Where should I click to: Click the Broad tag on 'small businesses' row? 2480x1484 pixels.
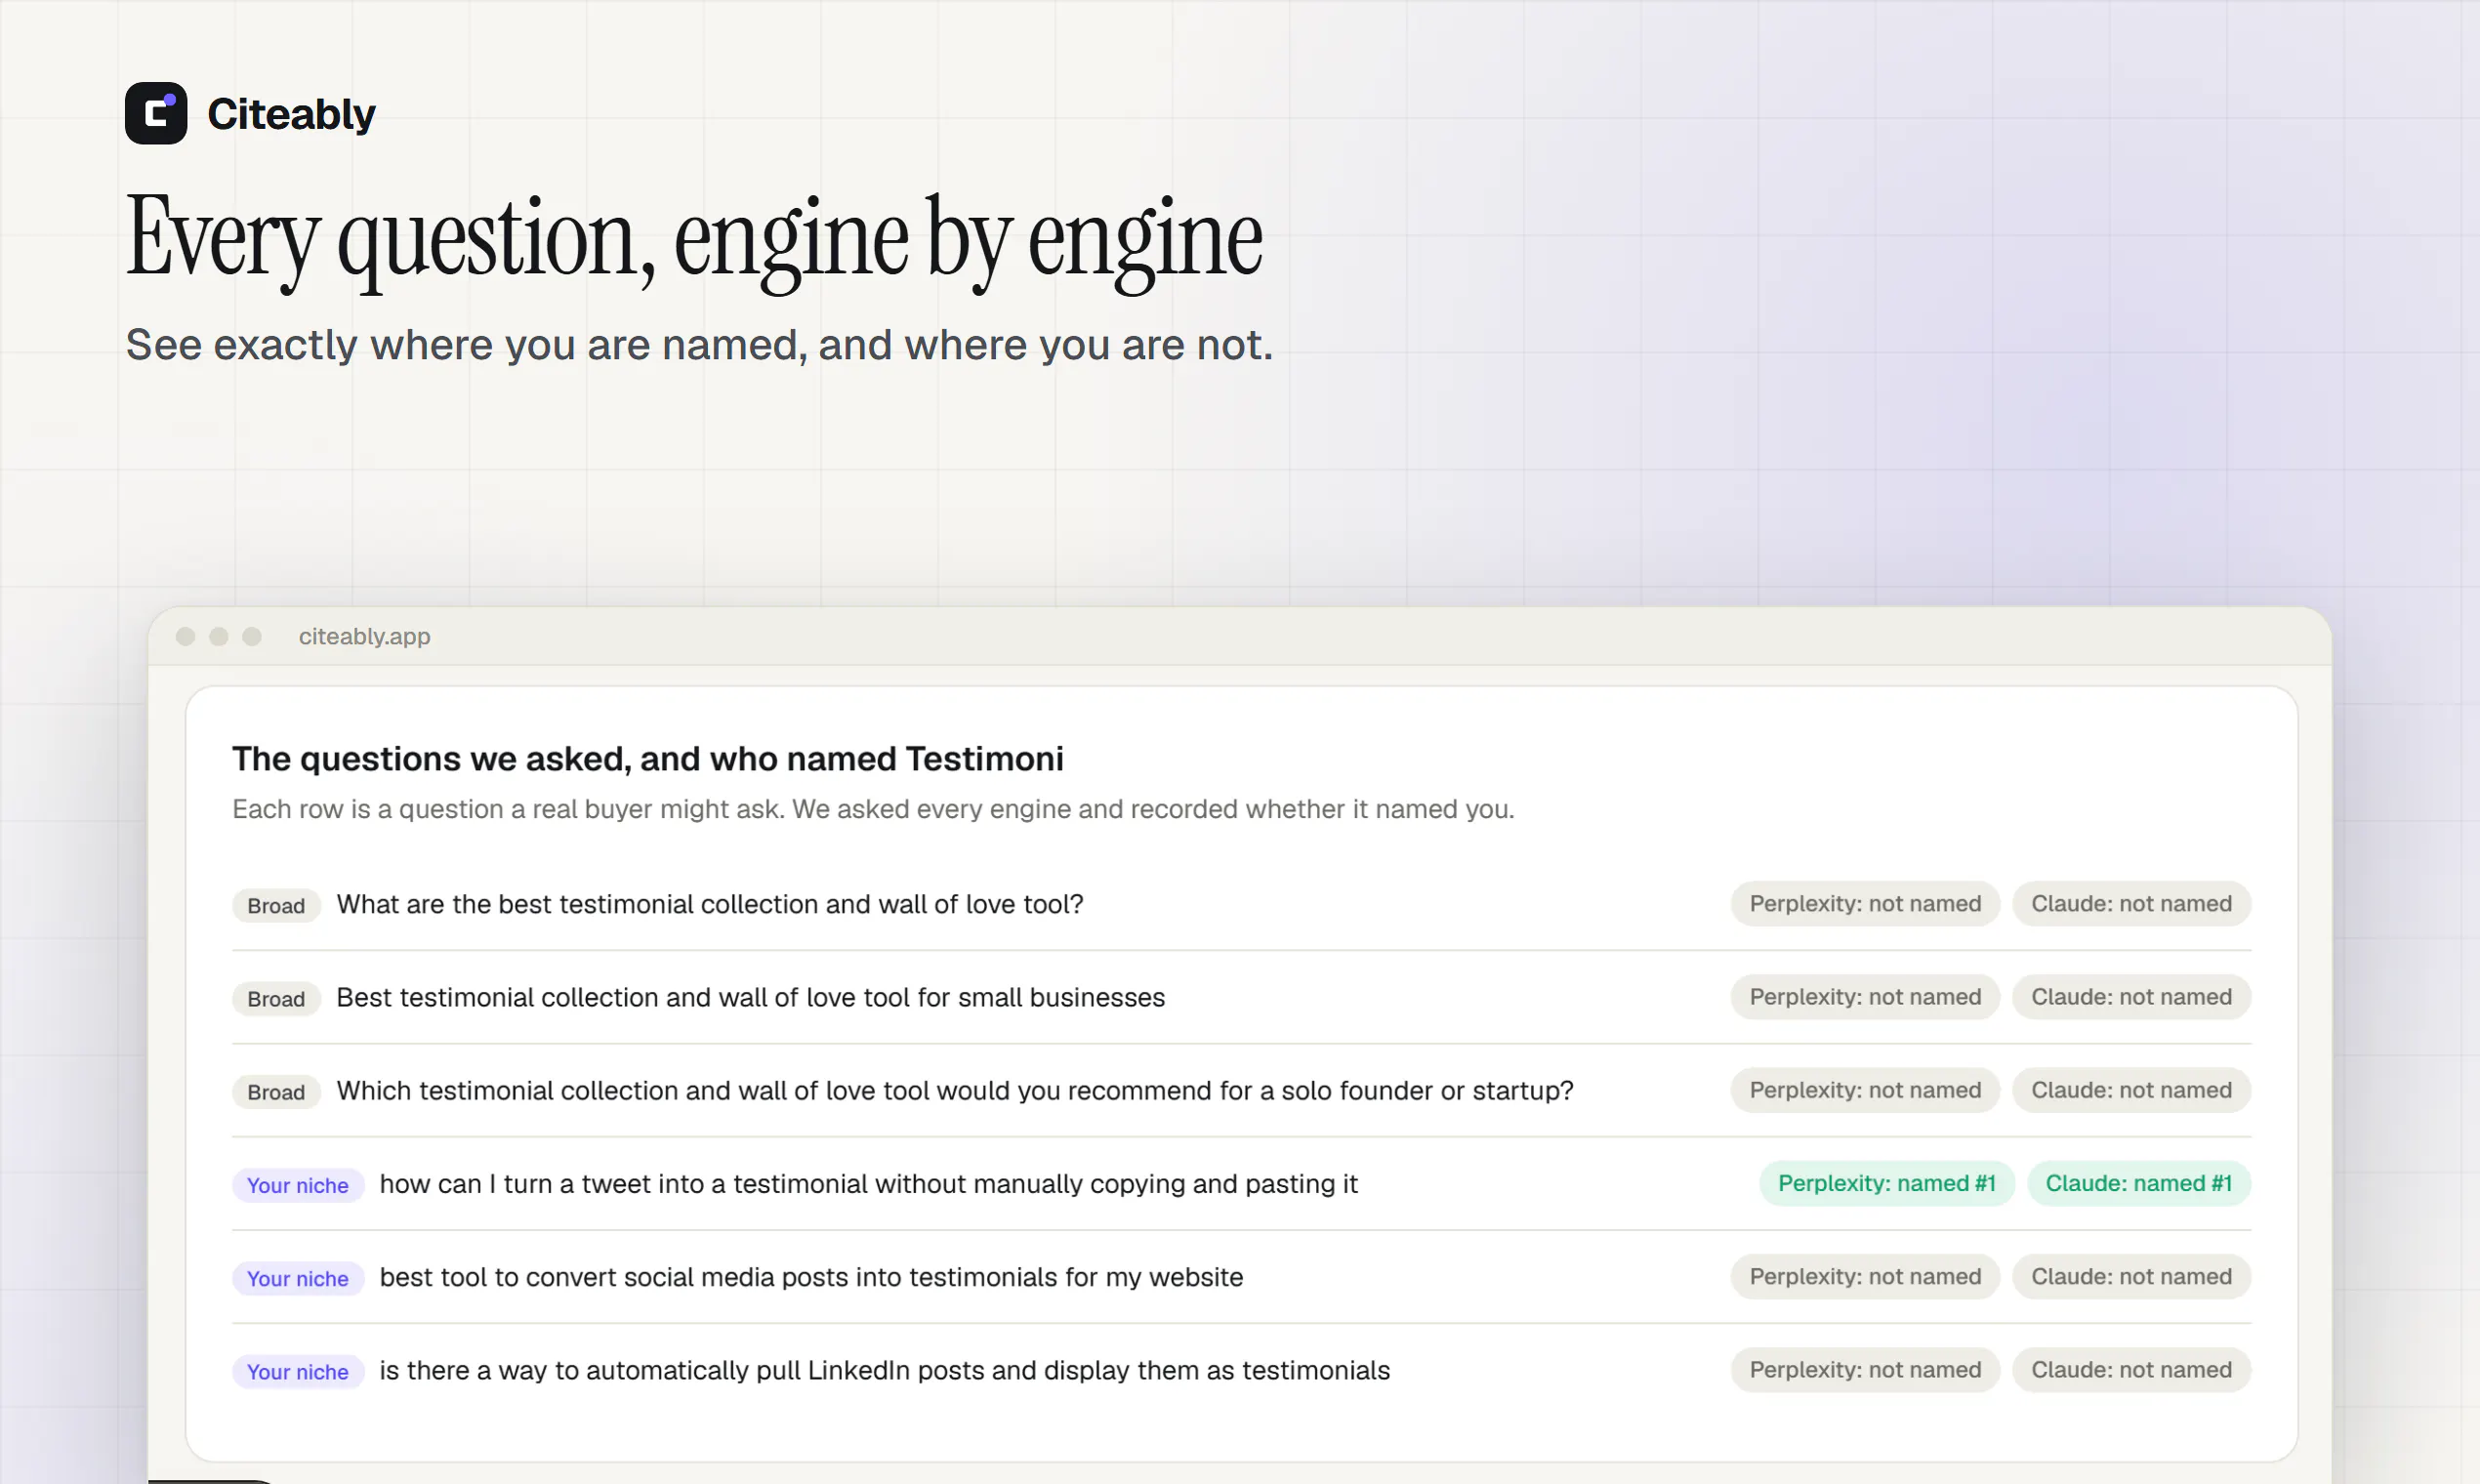coord(276,998)
